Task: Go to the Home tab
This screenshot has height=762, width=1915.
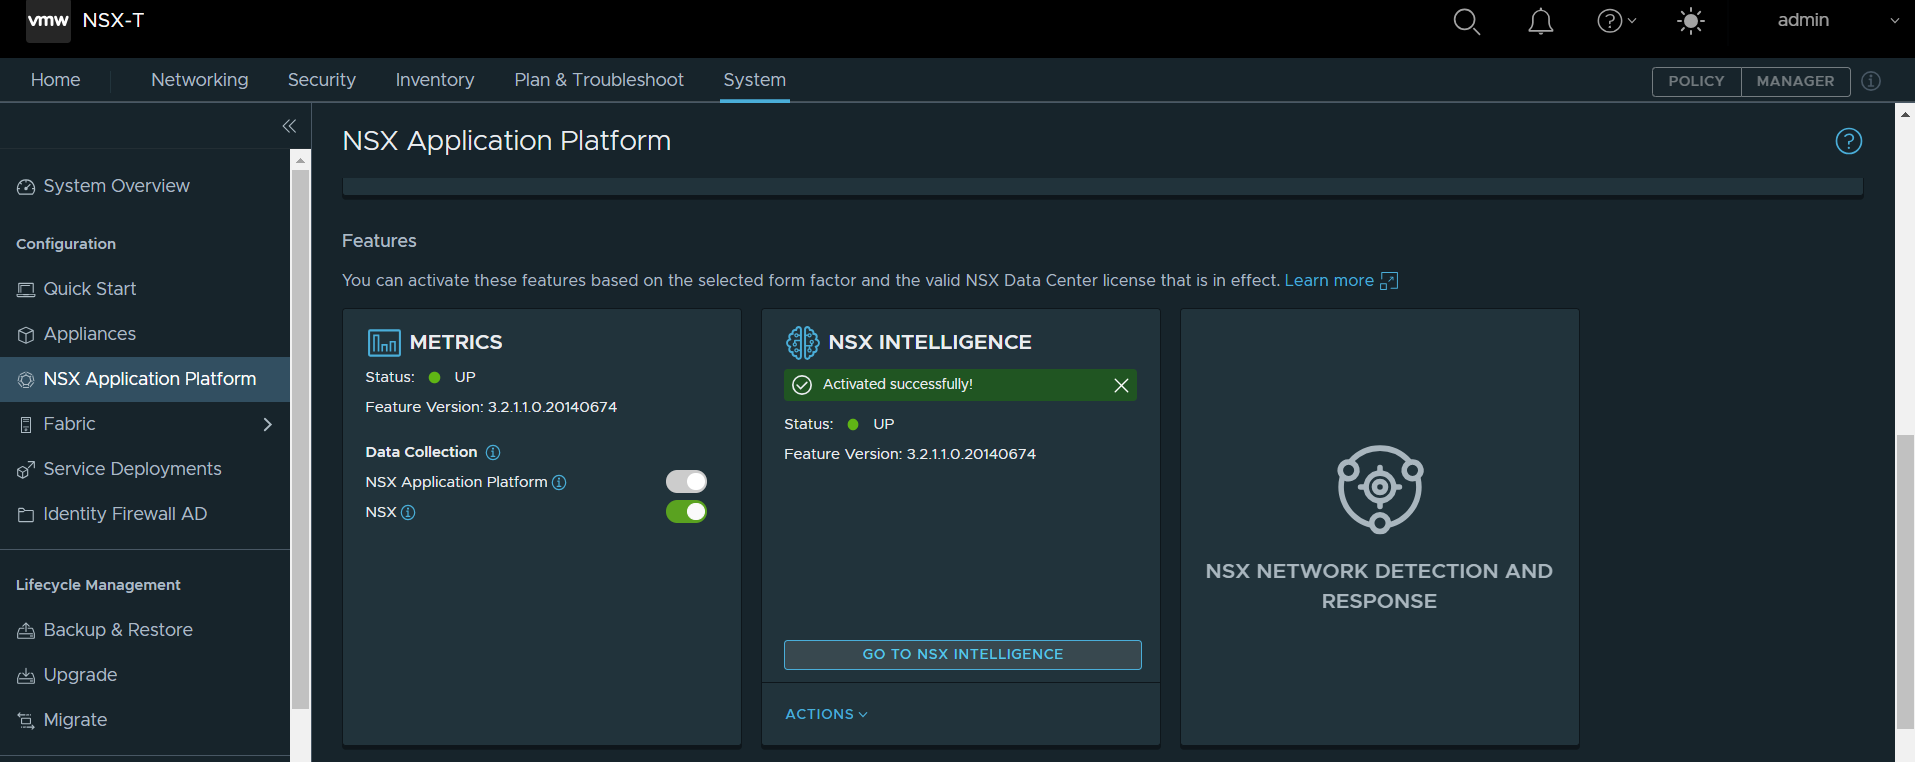Action: point(56,80)
